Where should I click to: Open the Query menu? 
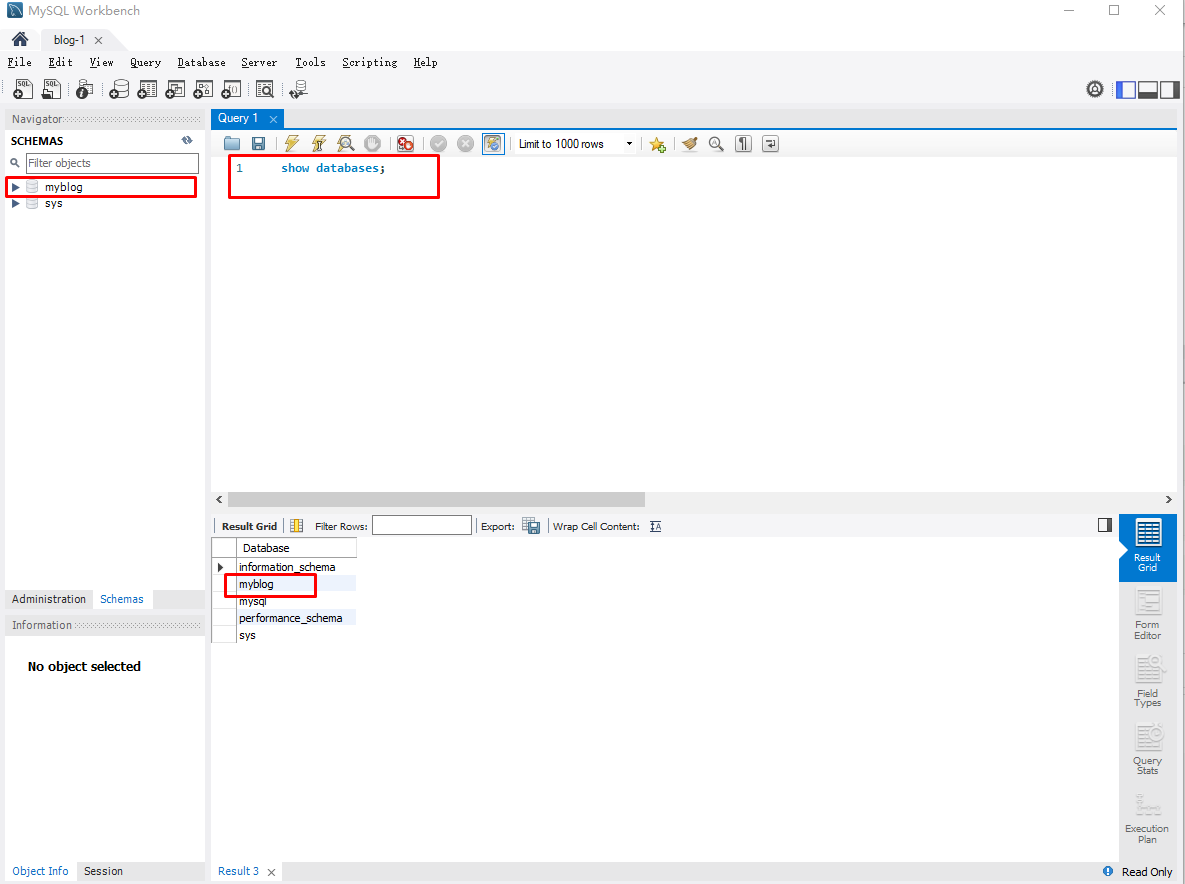tap(145, 62)
